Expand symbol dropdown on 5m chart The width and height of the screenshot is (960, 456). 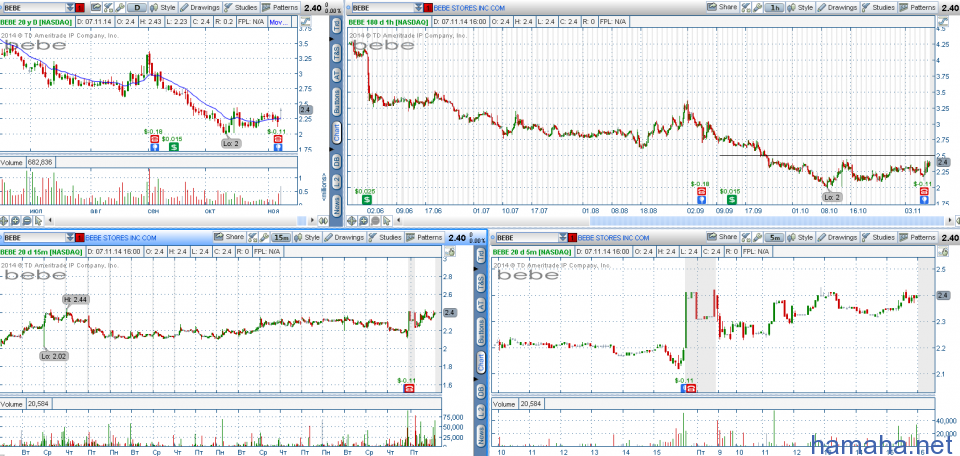[564, 237]
